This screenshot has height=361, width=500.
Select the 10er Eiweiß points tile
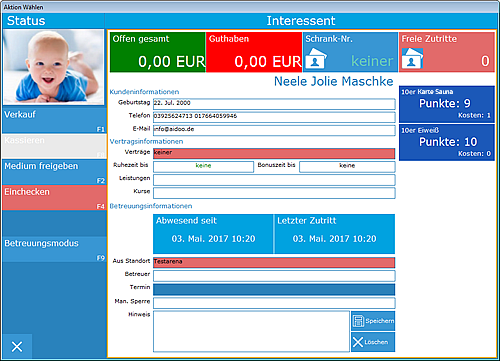point(447,143)
